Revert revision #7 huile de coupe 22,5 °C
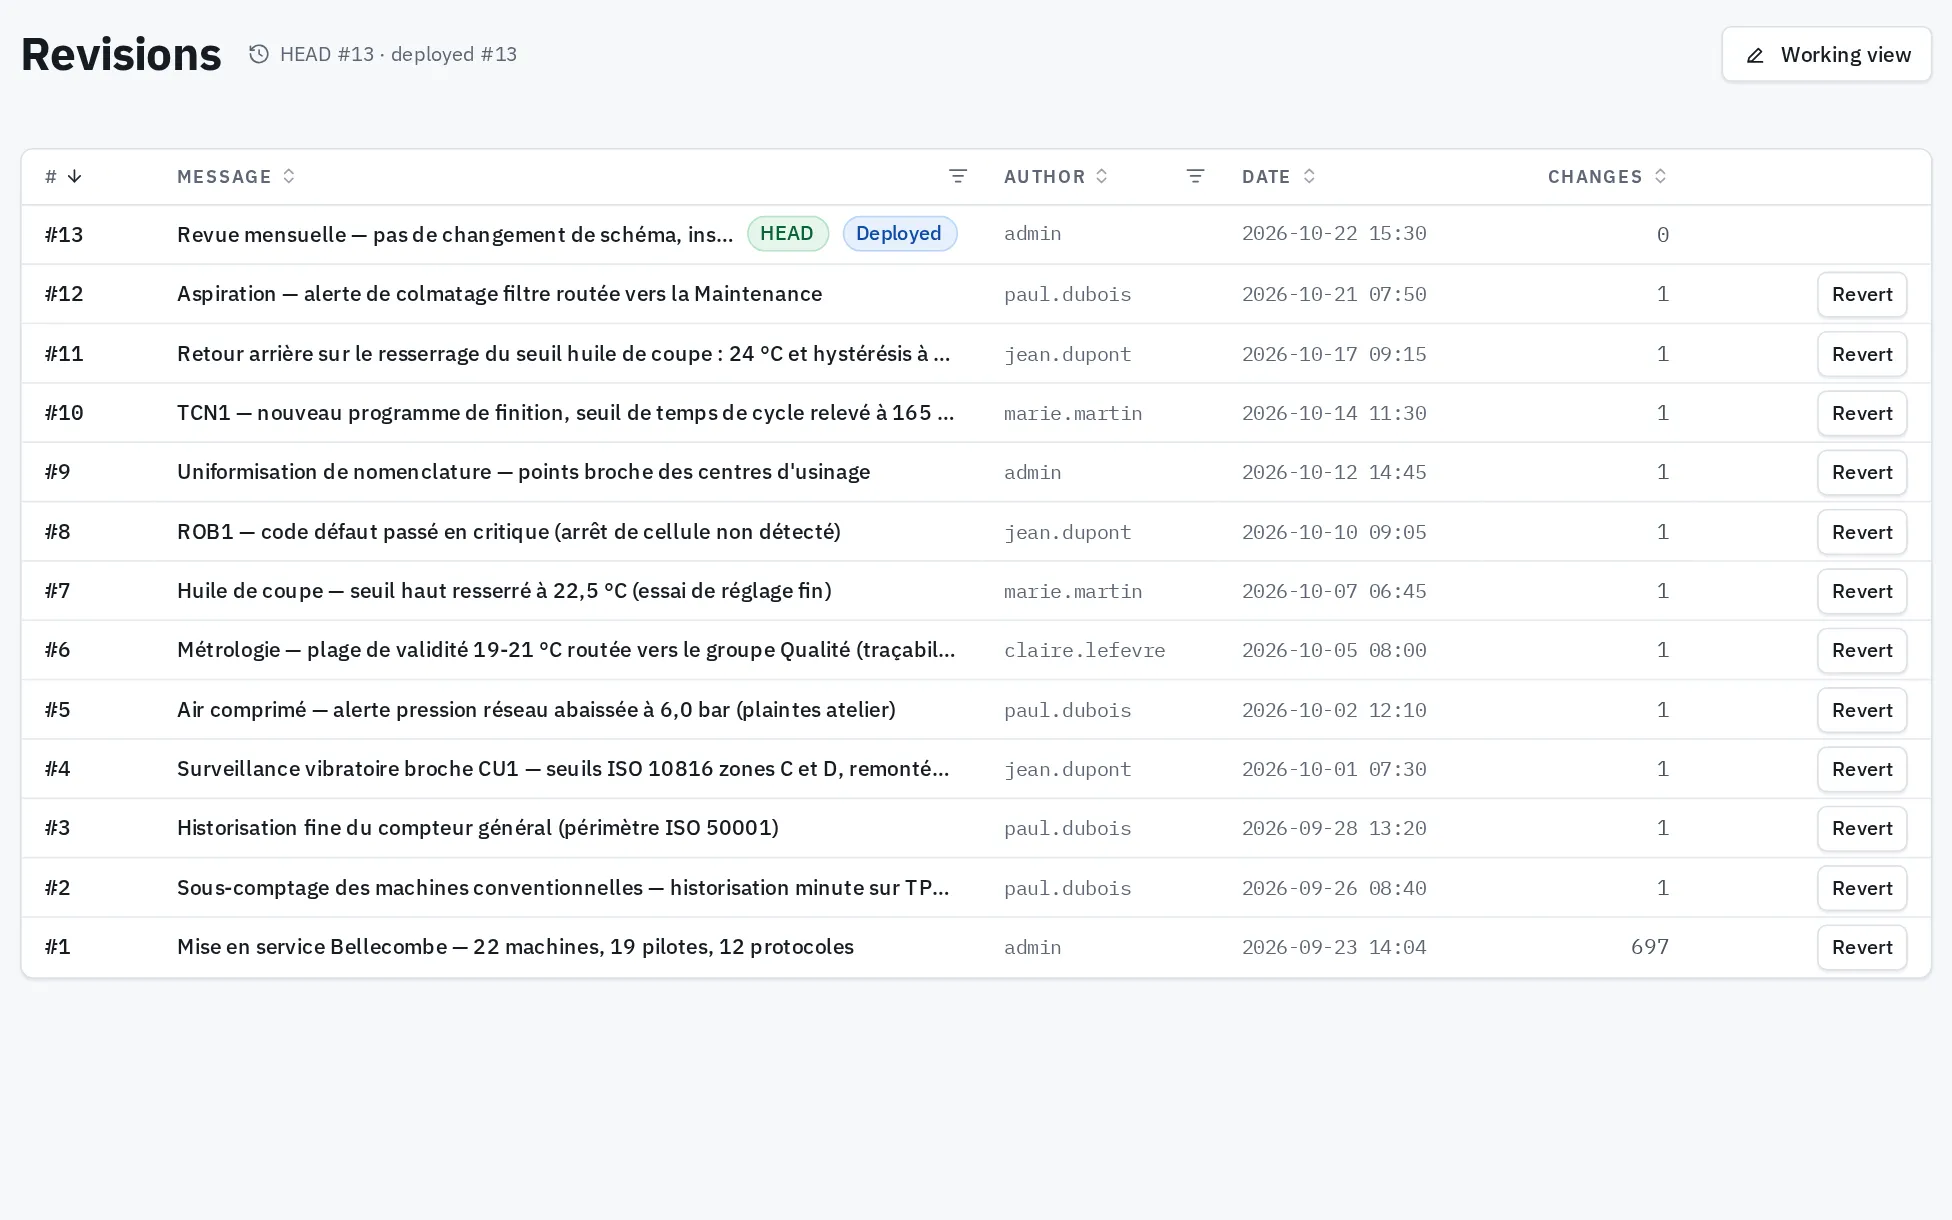This screenshot has width=1952, height=1220. click(1862, 591)
